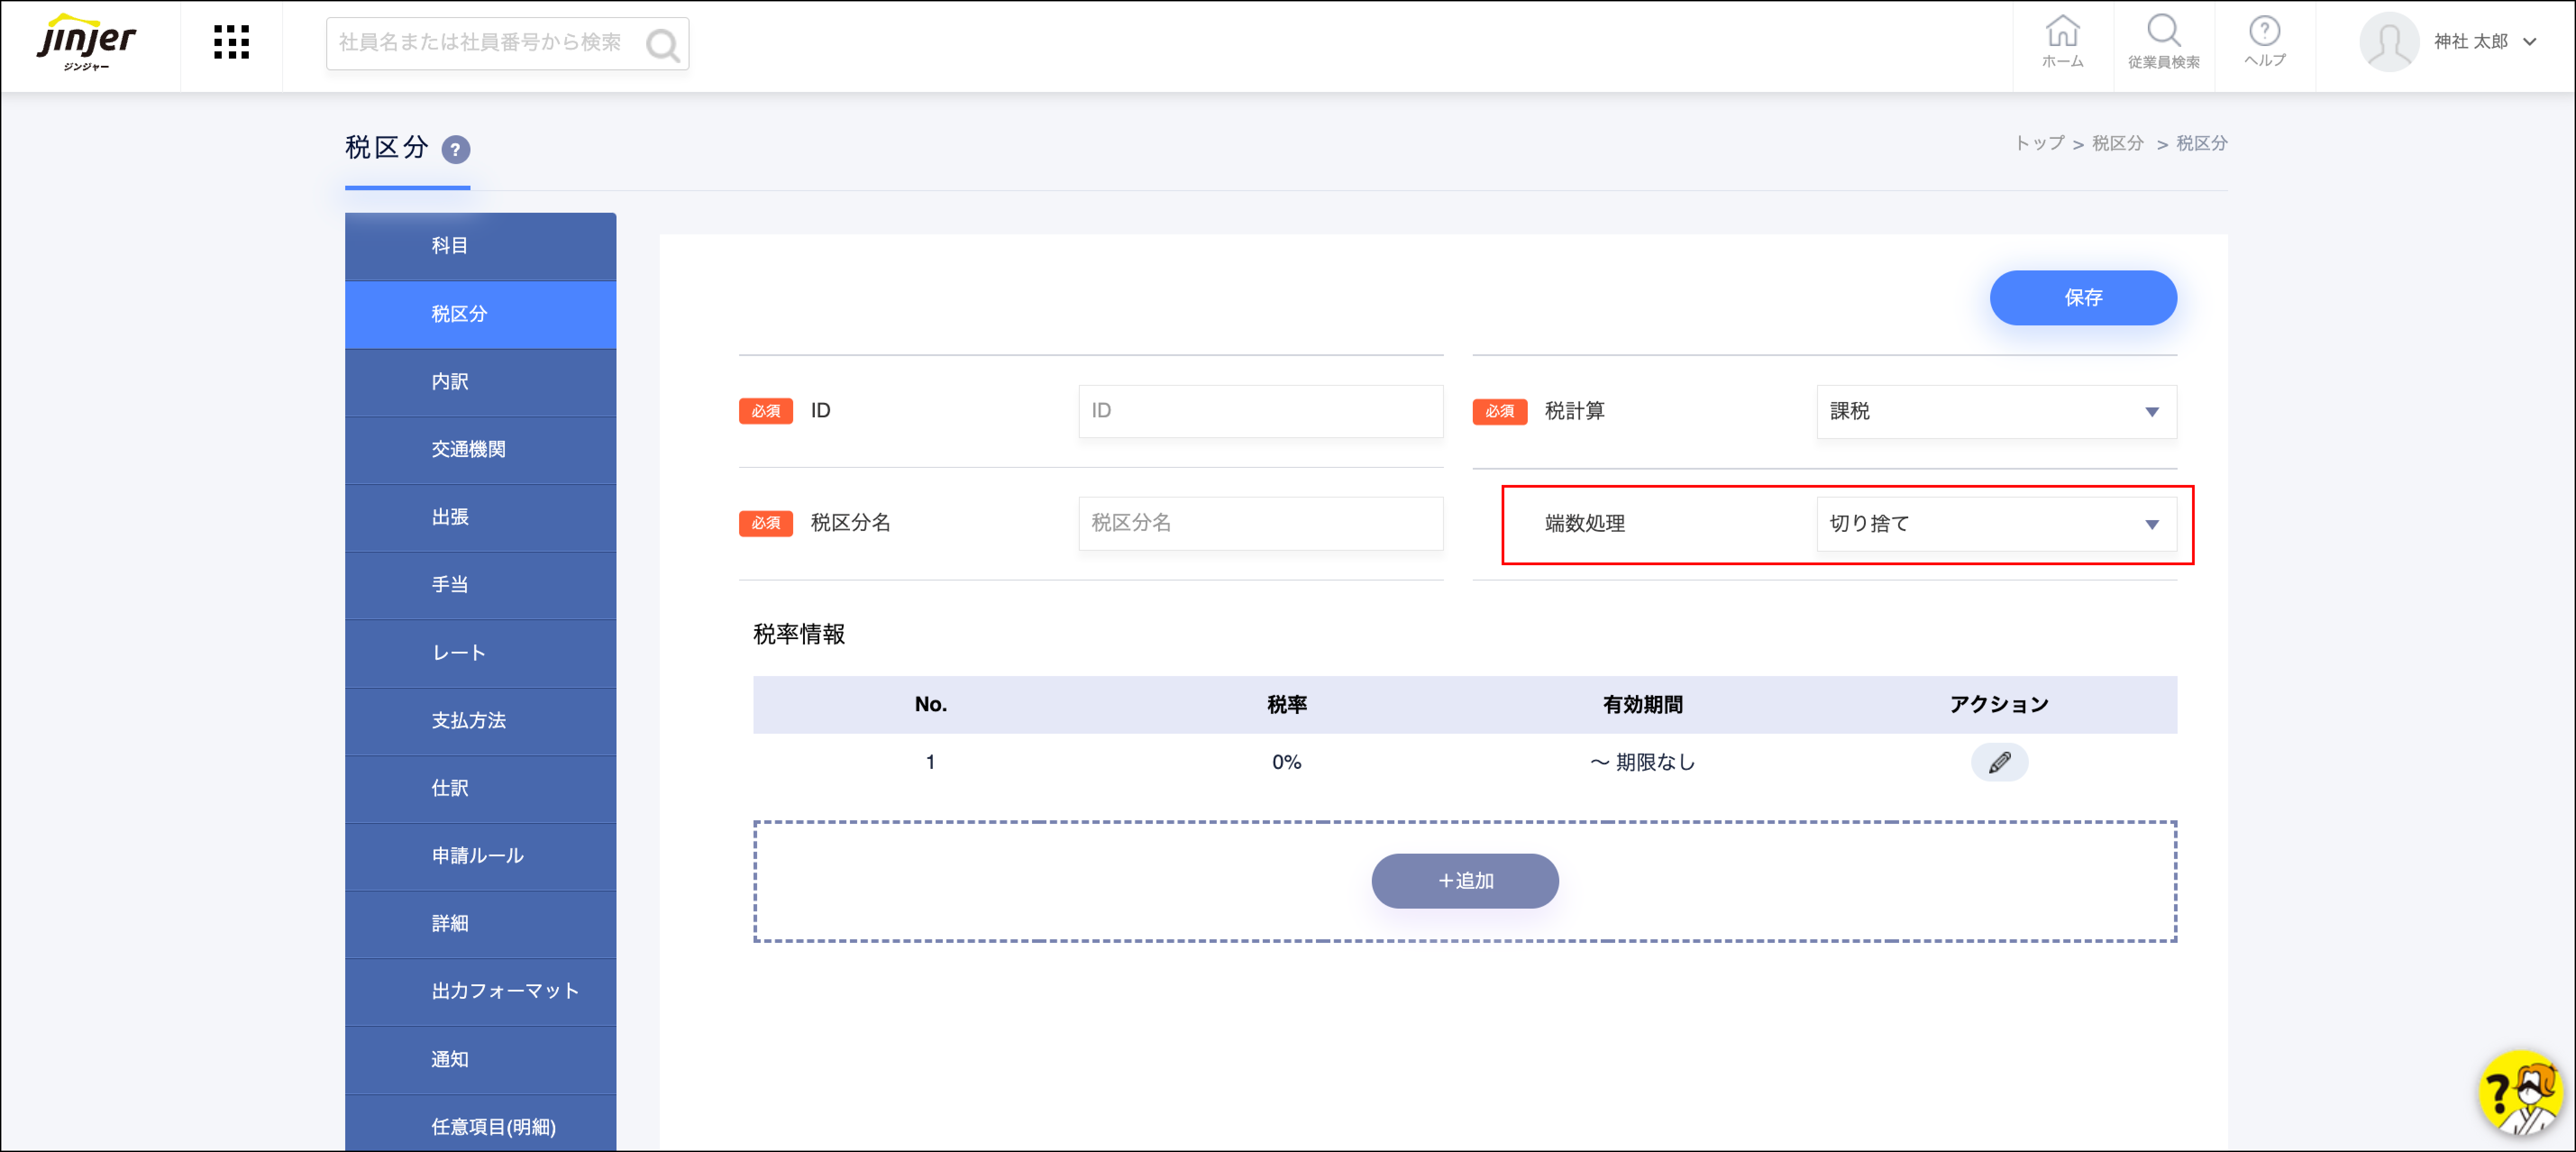This screenshot has height=1152, width=2576.
Task: Select 交通機関 in the sidebar
Action: [480, 450]
